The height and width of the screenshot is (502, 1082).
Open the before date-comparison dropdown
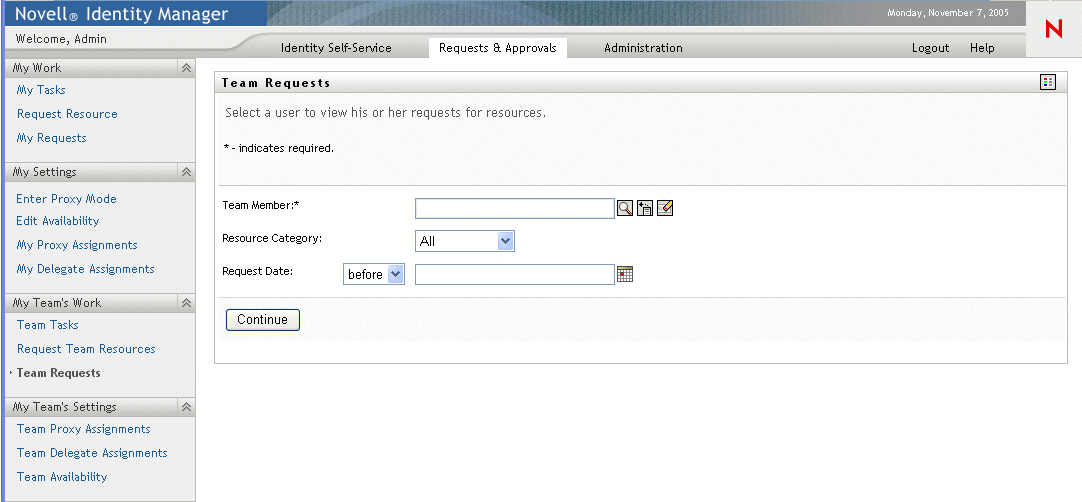coord(374,274)
